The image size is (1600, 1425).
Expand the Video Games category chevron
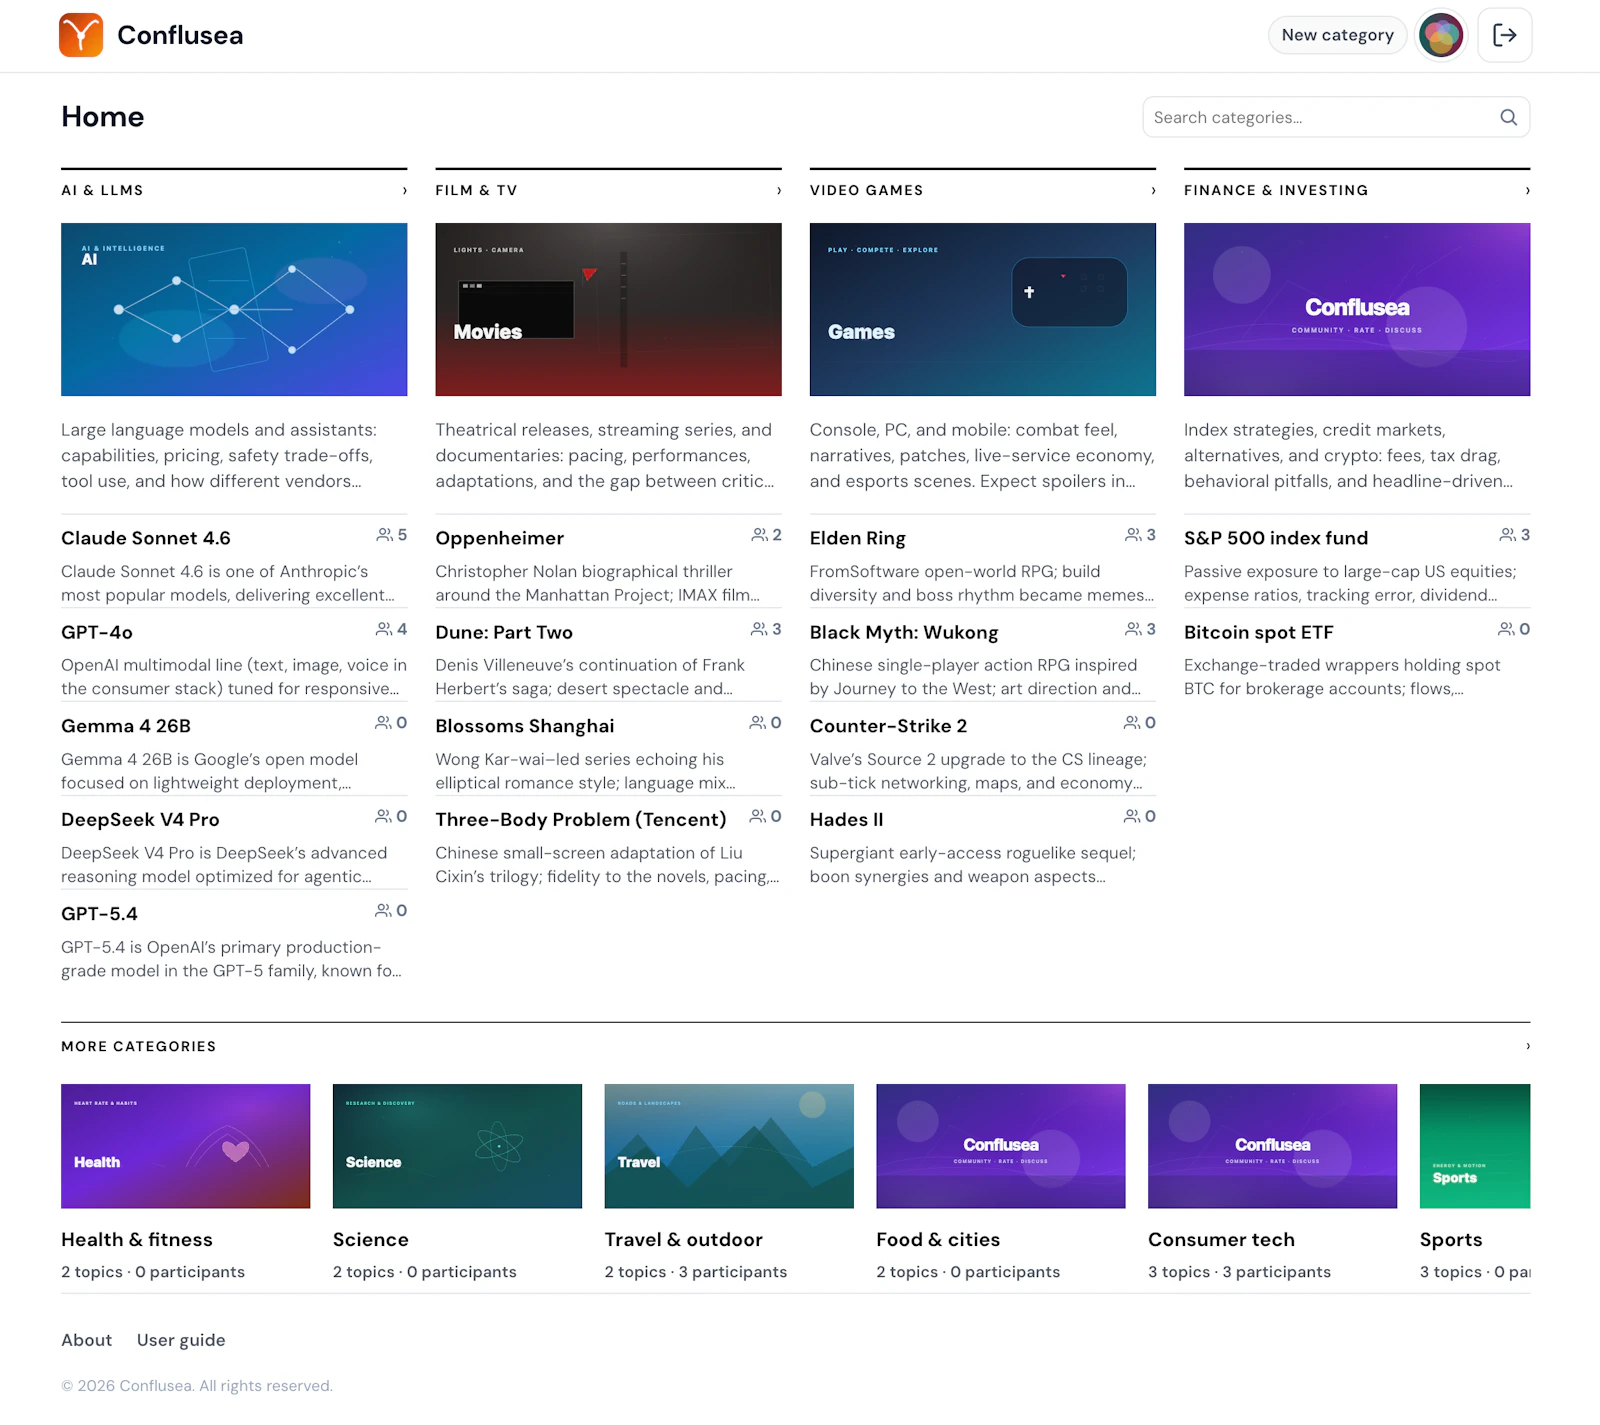pos(1153,190)
